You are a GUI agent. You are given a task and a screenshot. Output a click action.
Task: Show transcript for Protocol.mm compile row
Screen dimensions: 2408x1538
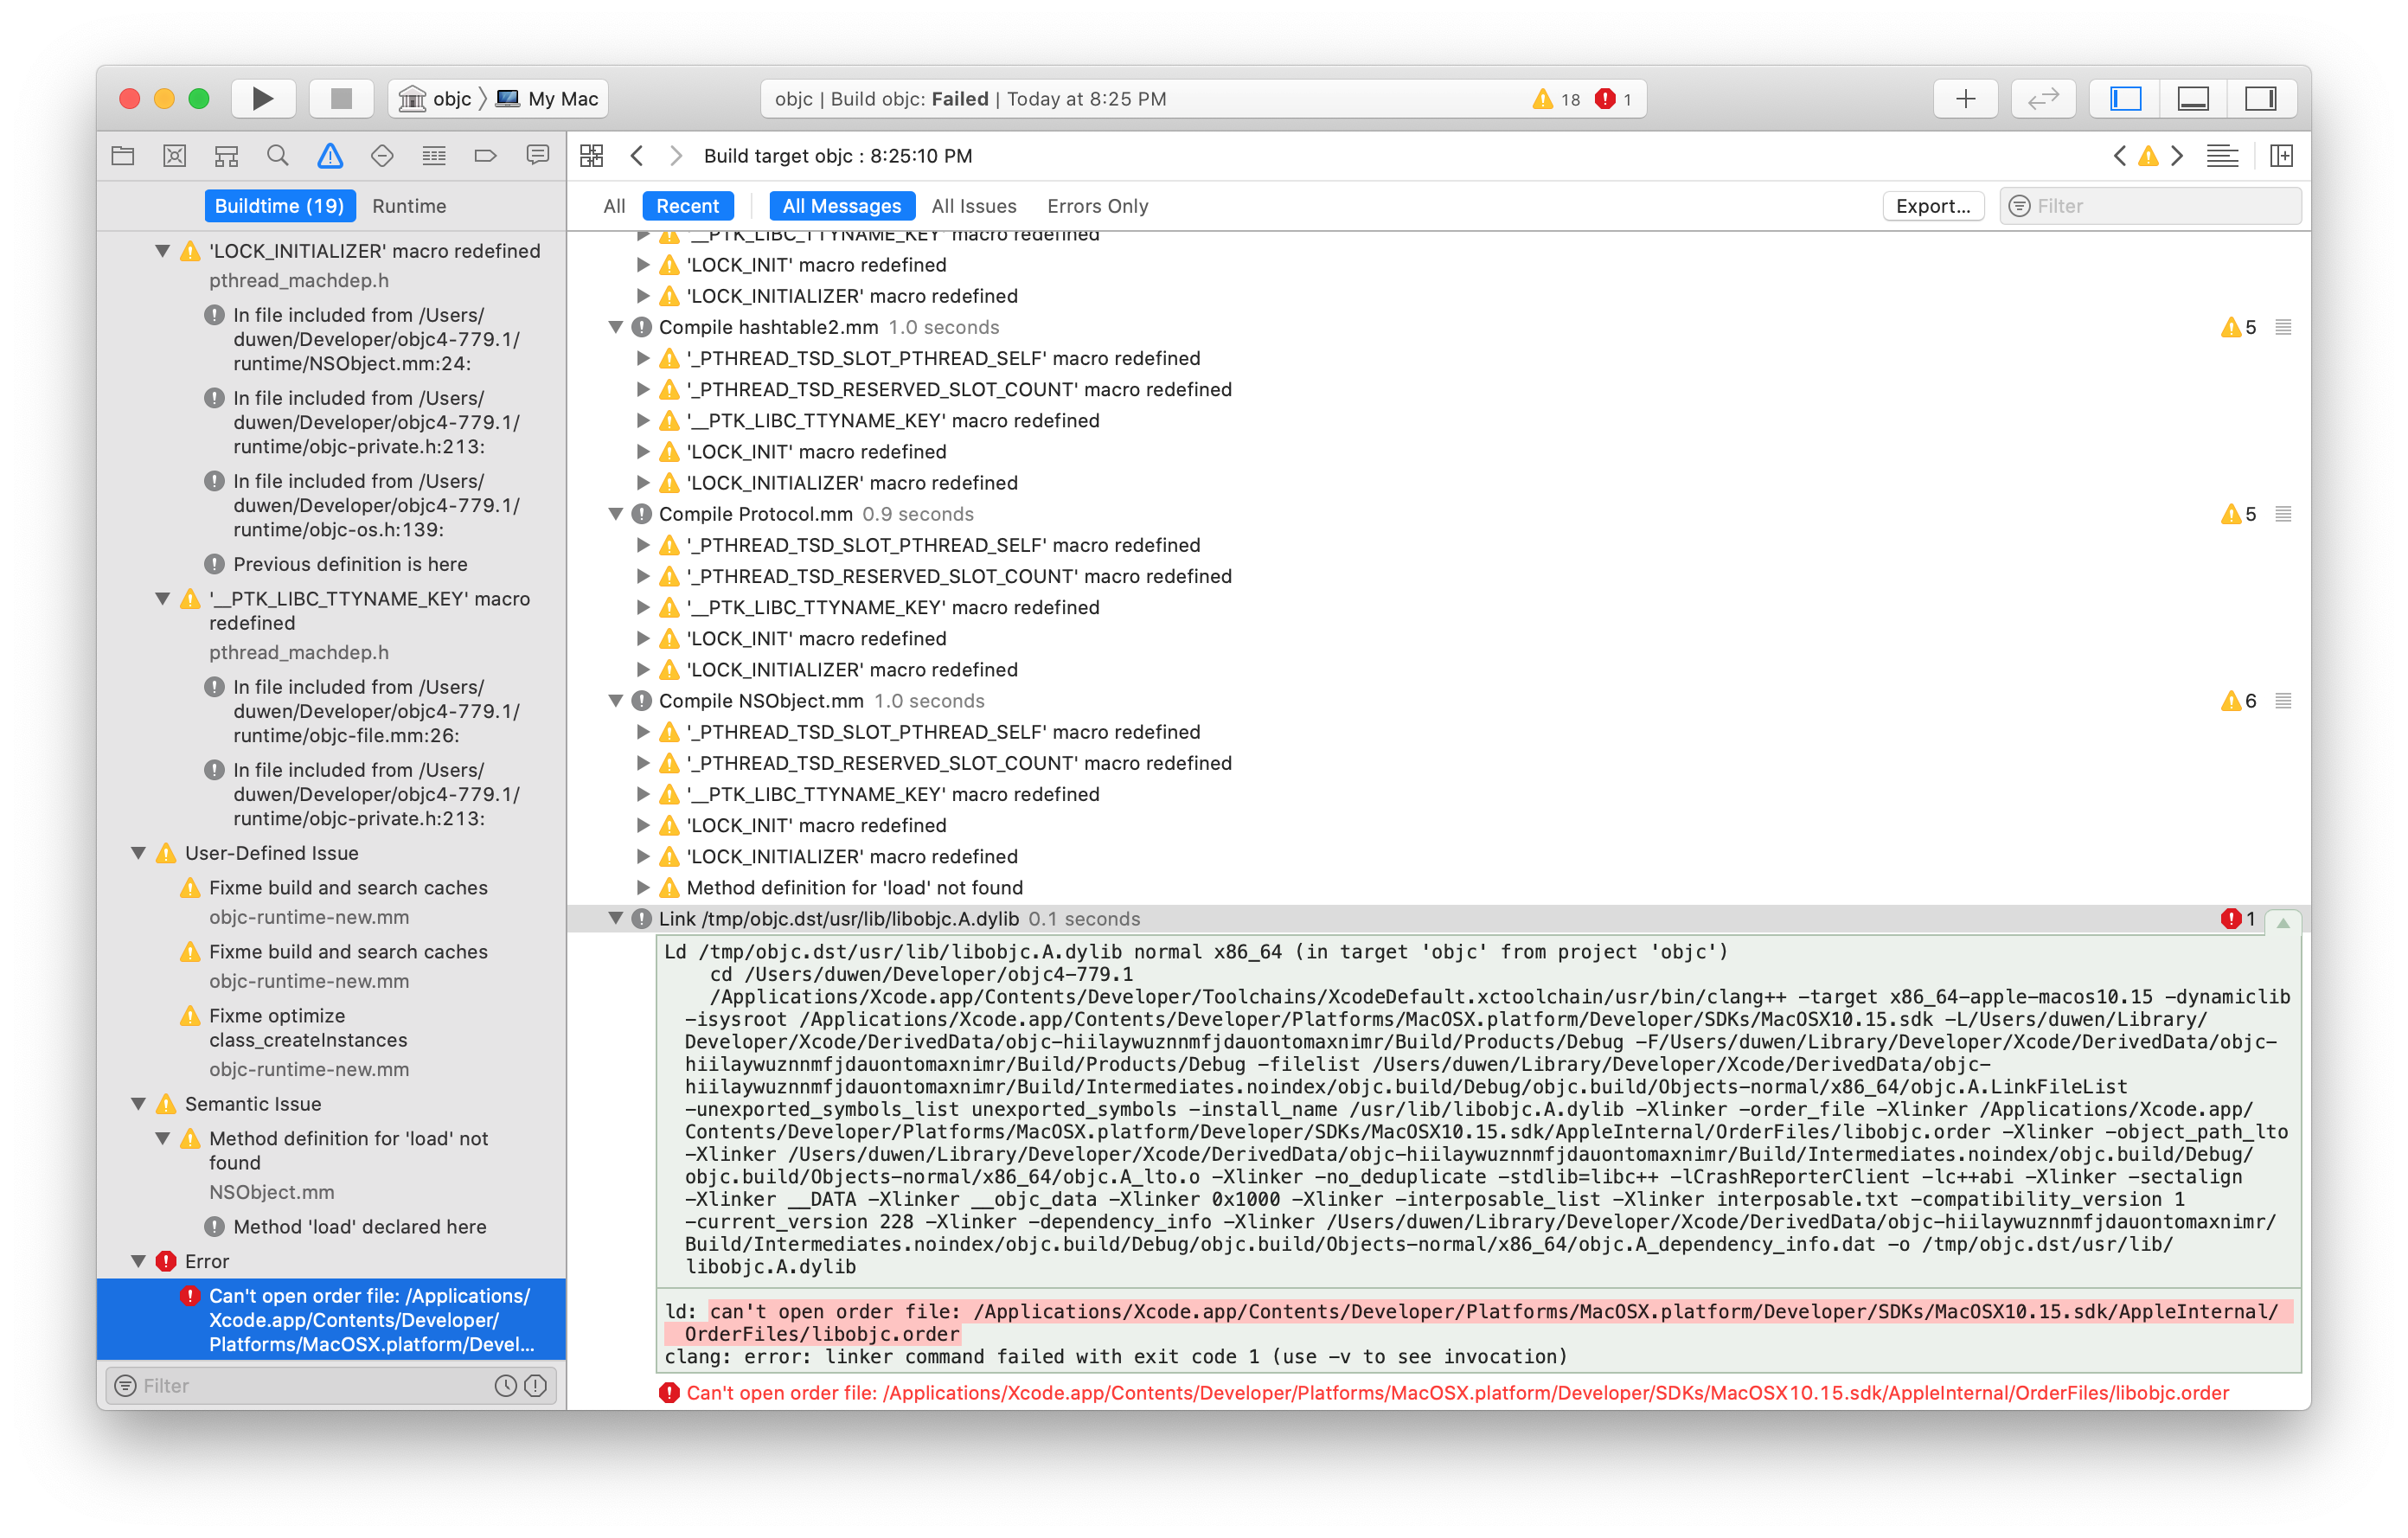(2283, 514)
